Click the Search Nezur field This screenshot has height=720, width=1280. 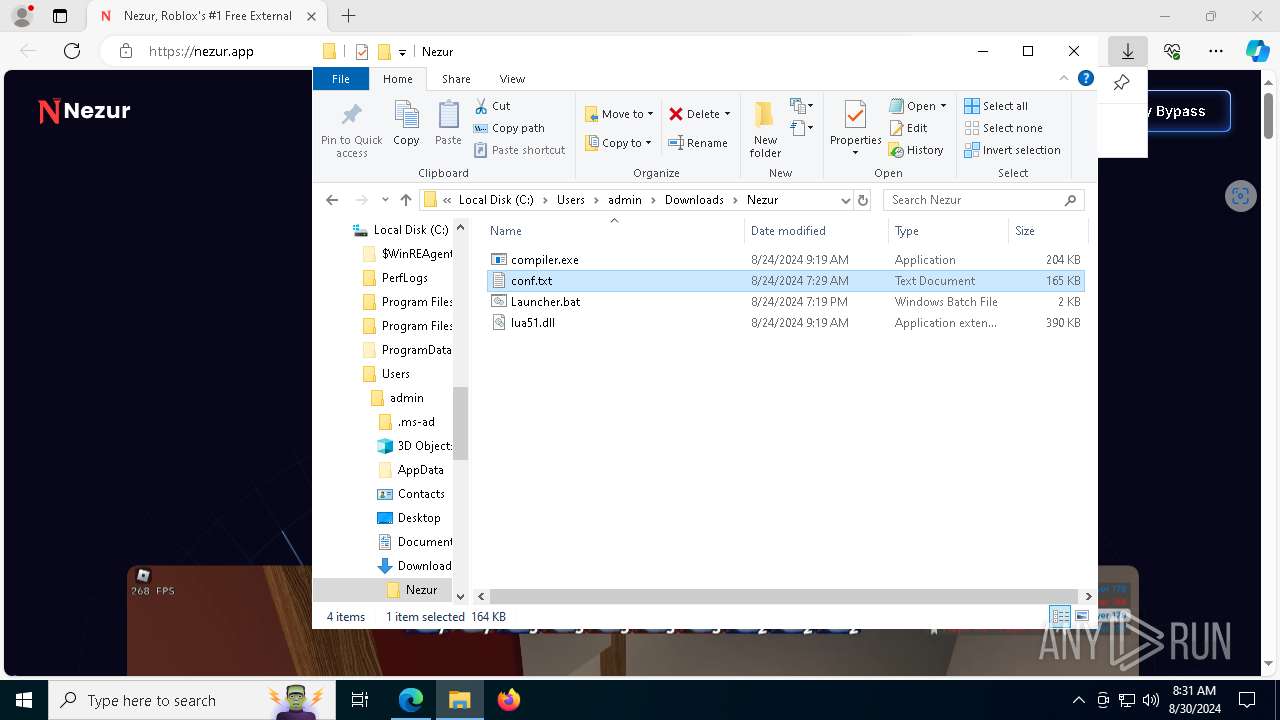click(x=983, y=200)
